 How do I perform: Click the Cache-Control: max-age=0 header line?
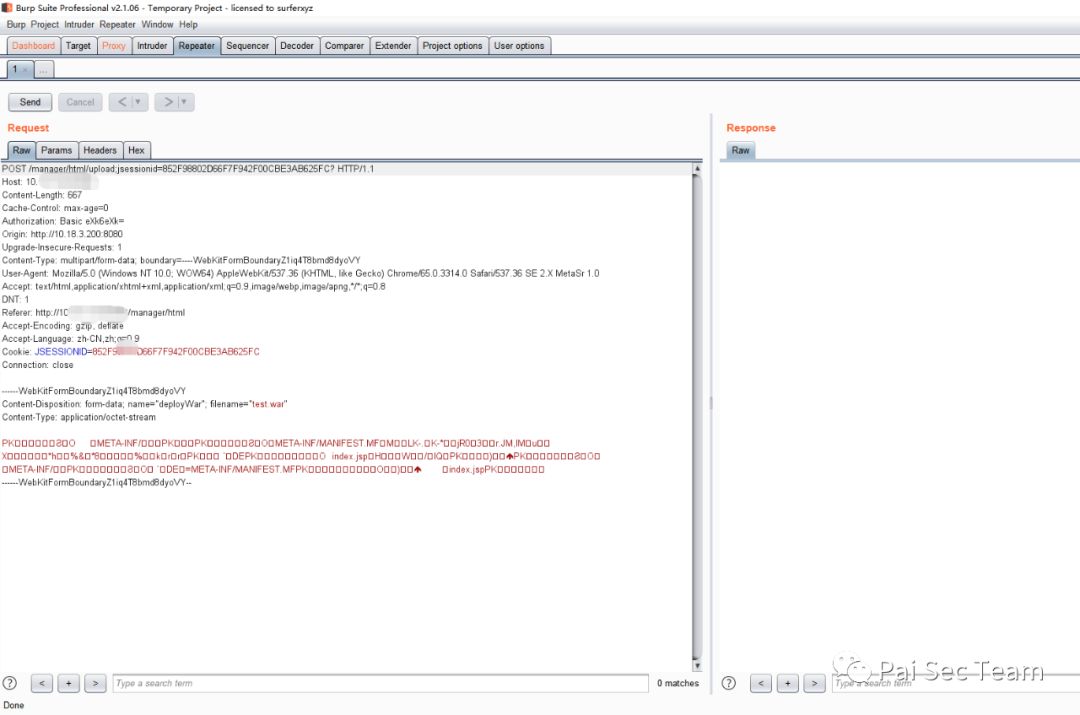pos(55,208)
